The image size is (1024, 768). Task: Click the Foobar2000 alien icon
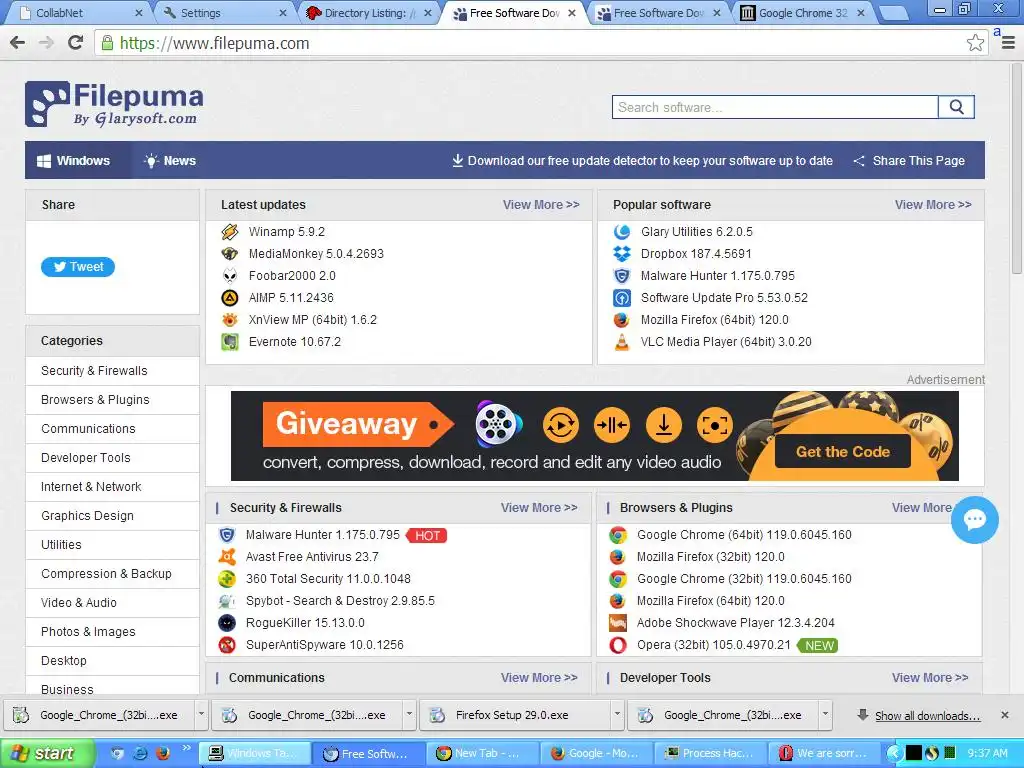[x=230, y=276]
